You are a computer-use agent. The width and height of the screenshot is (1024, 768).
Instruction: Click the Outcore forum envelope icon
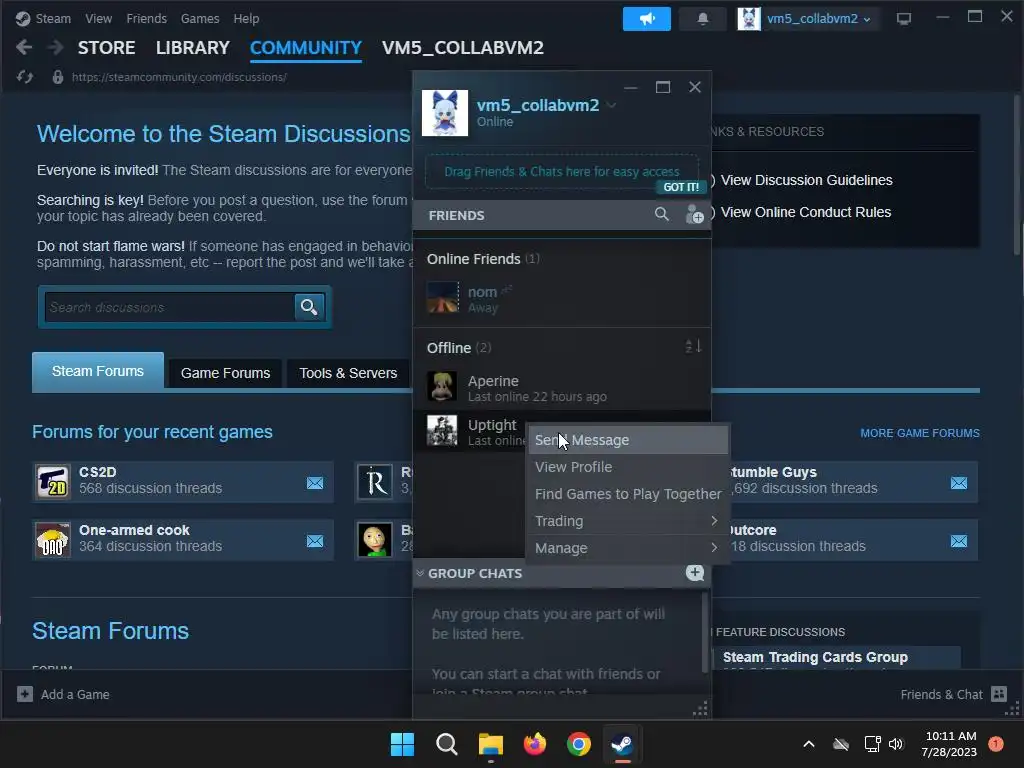click(x=959, y=541)
